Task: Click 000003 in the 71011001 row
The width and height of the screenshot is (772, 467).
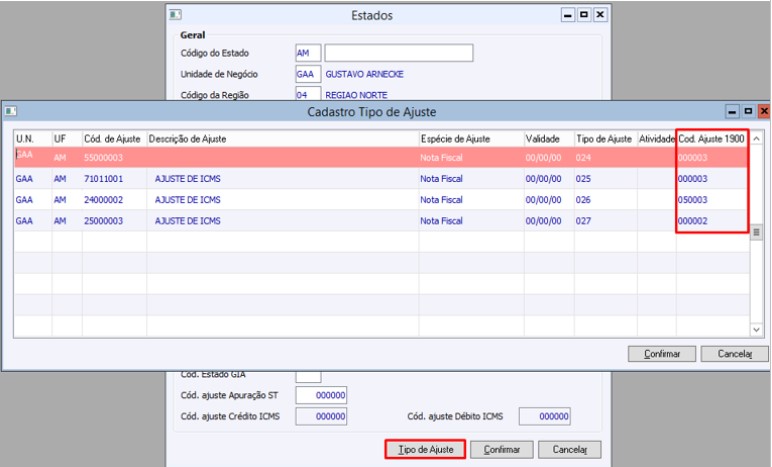Action: tap(693, 179)
